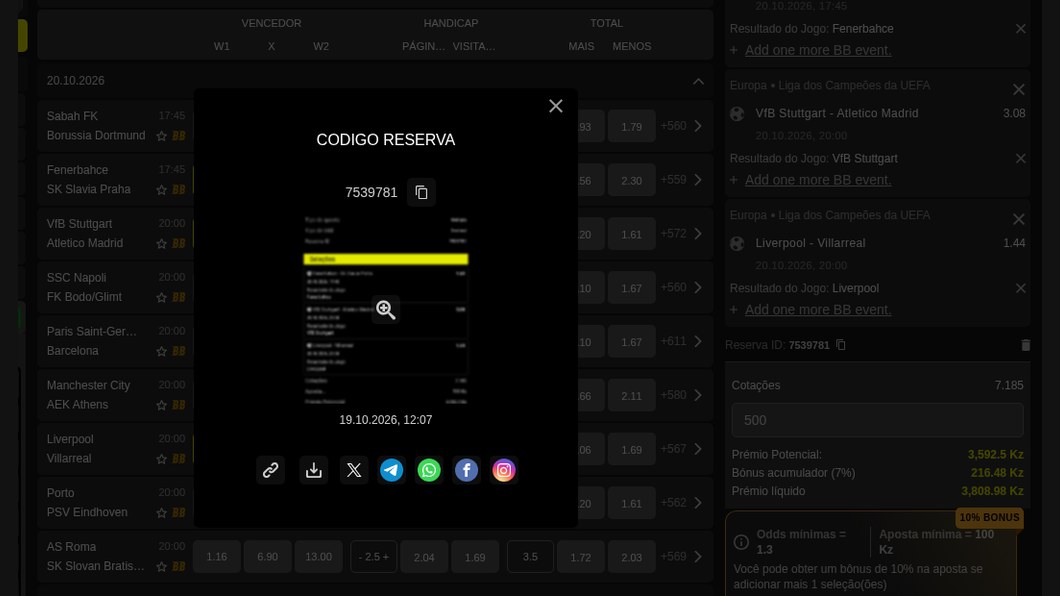Expand +569 markets for AS Roma match
Screen dimensions: 1060x596
(x=682, y=557)
